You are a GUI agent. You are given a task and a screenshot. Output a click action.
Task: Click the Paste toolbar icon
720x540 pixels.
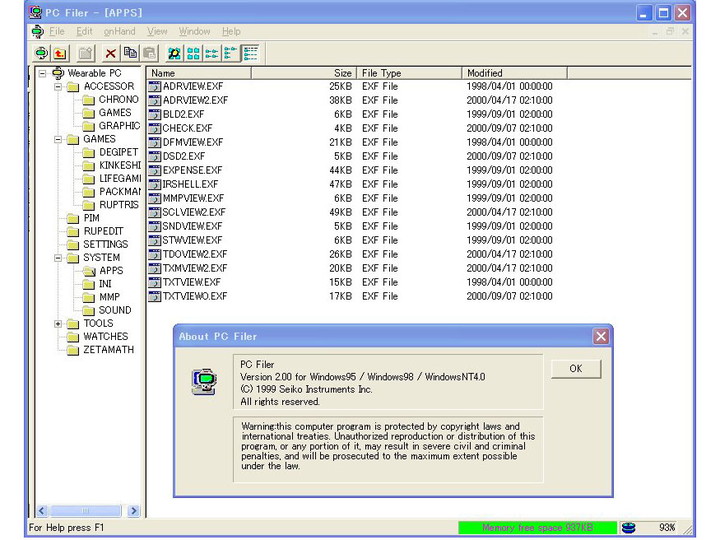[149, 53]
